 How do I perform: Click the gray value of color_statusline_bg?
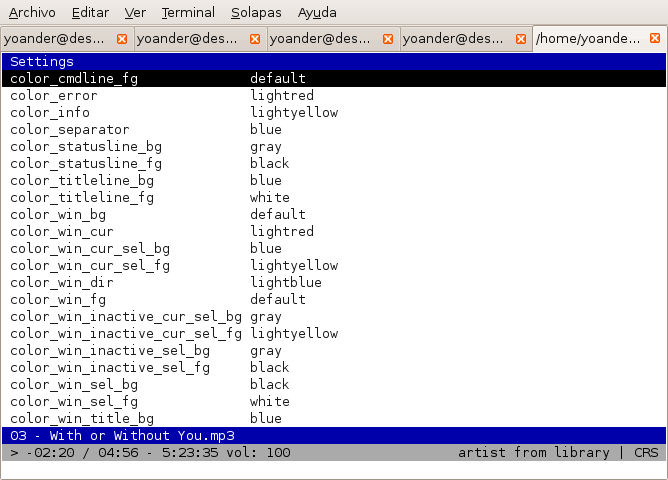tap(266, 147)
